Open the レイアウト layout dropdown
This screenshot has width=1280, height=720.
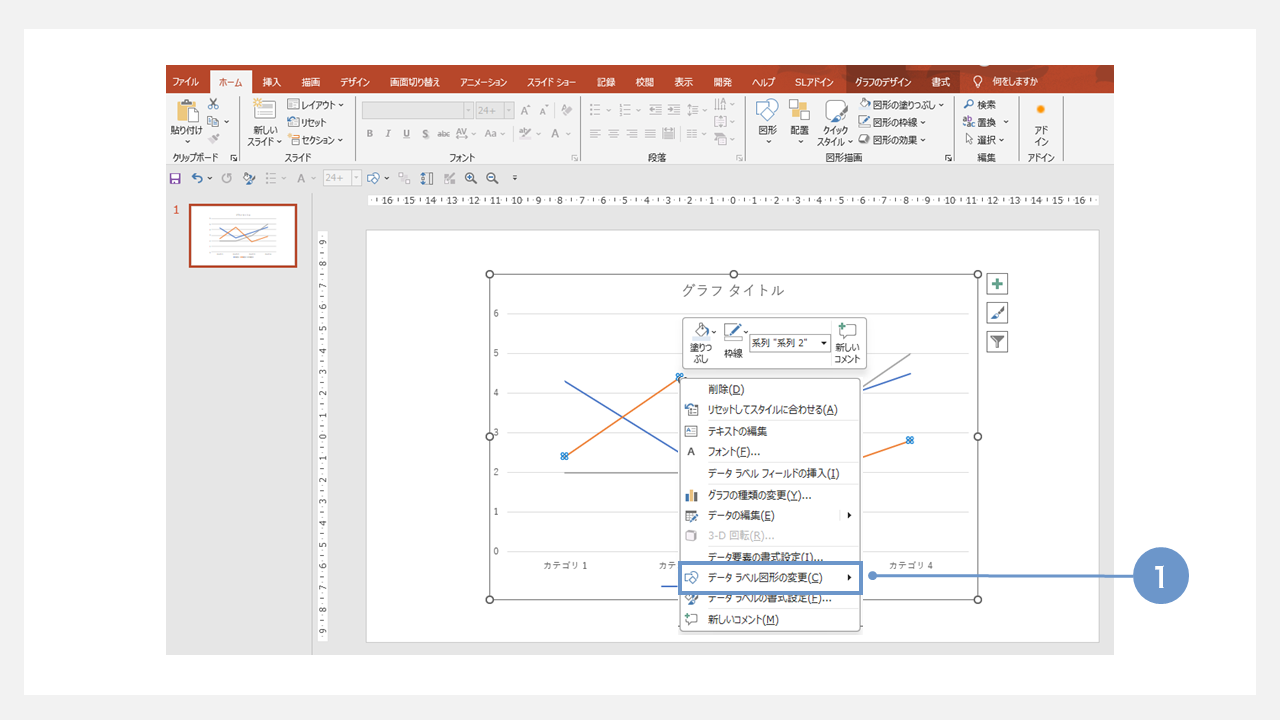coord(316,105)
